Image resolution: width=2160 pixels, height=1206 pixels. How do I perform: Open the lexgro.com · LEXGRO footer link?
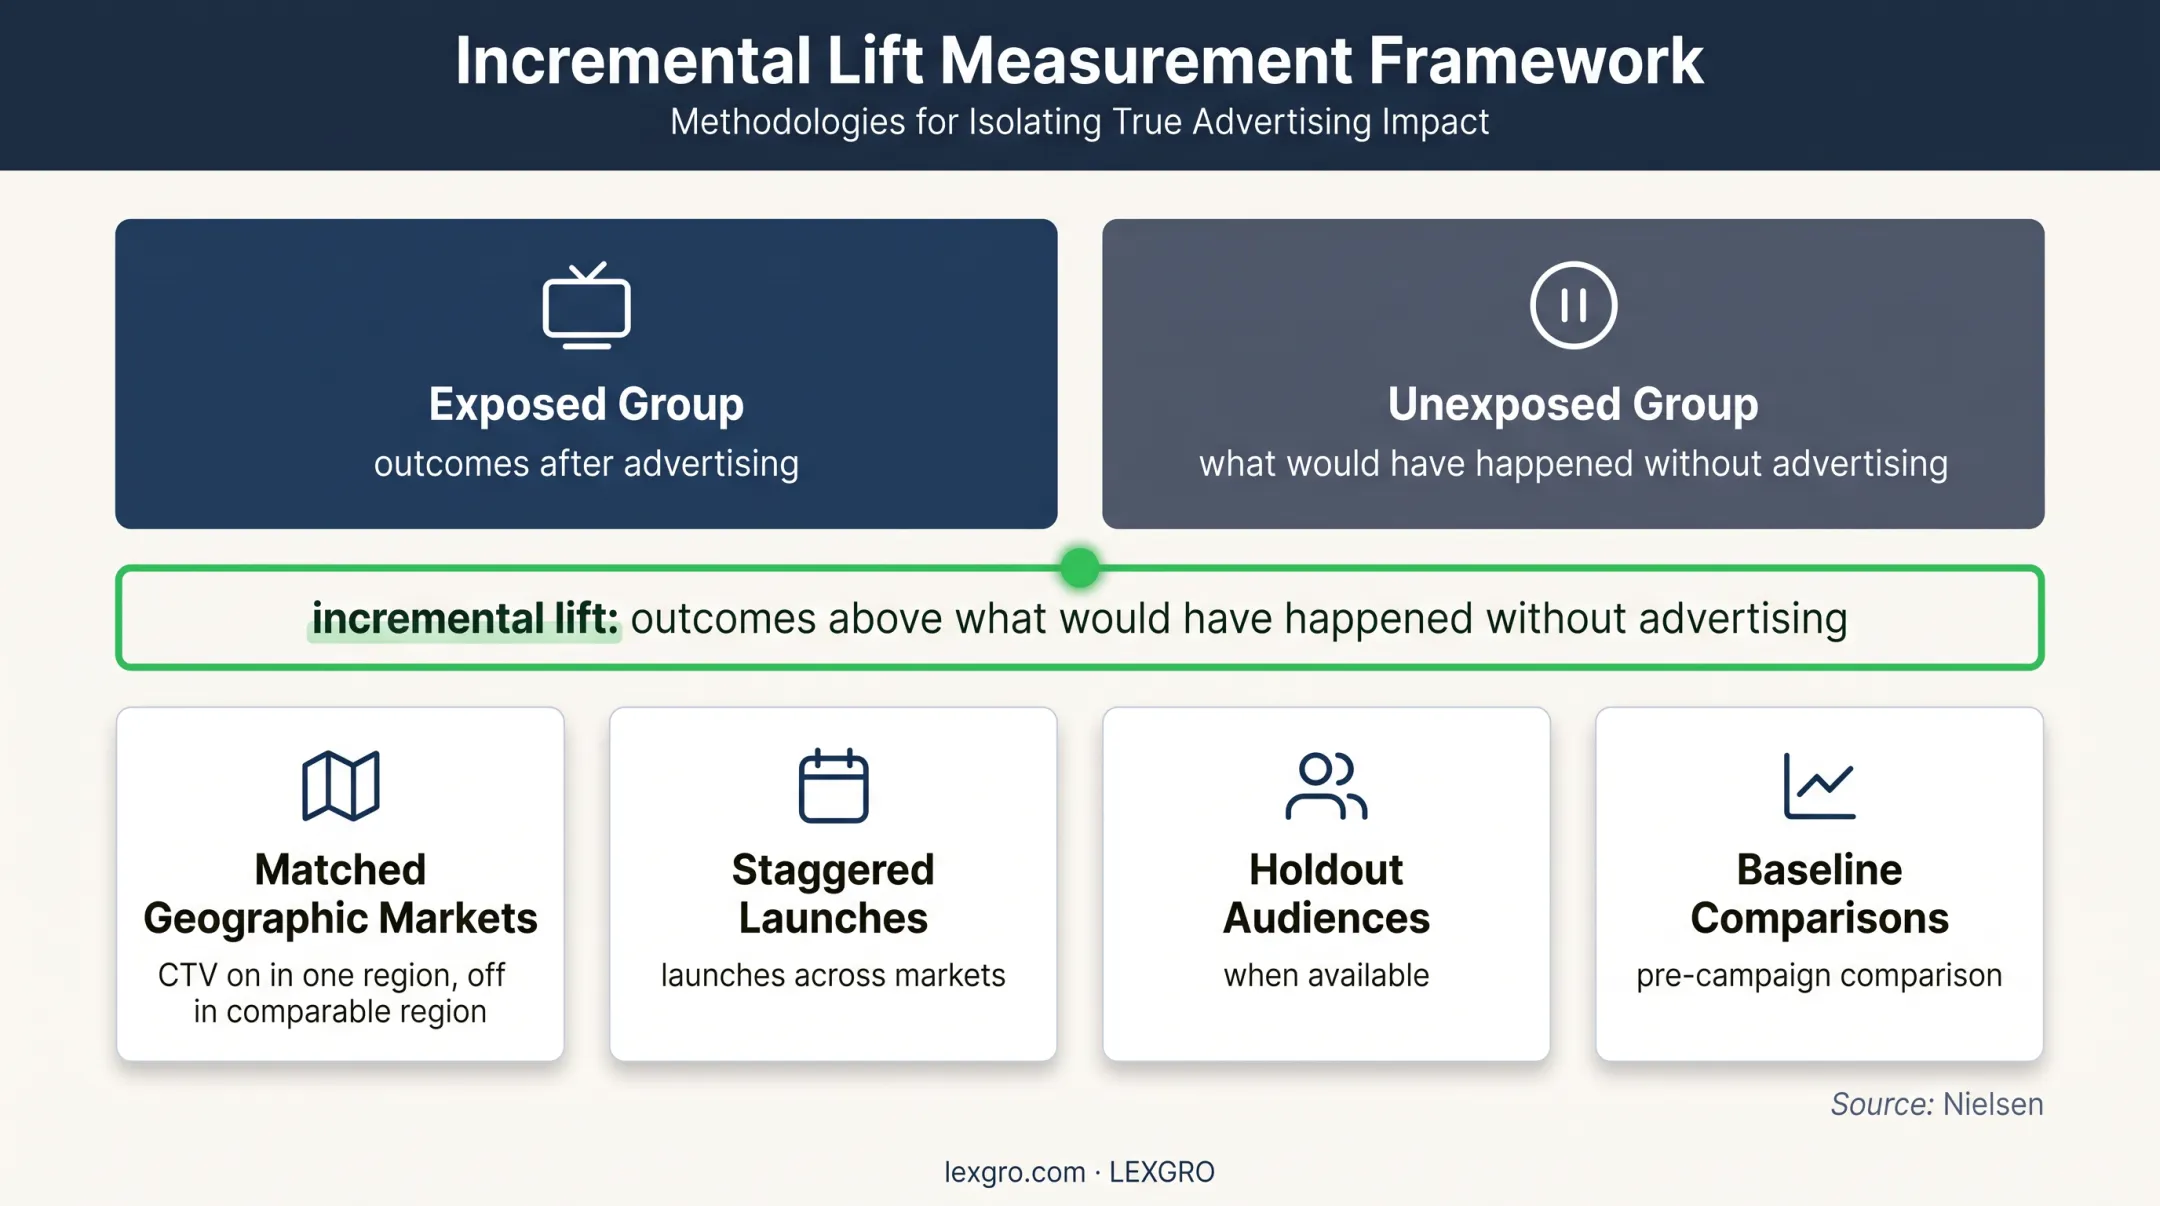click(1079, 1172)
